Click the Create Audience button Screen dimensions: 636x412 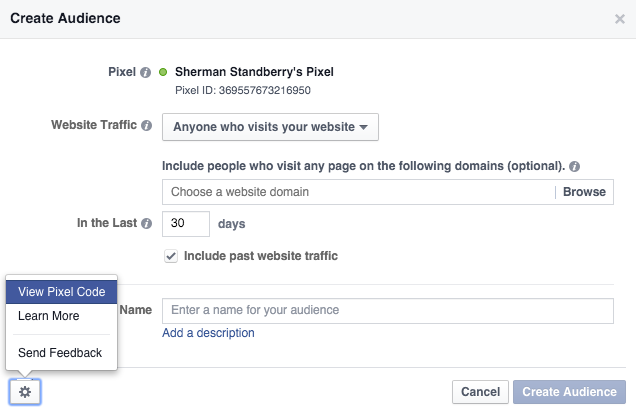click(570, 392)
